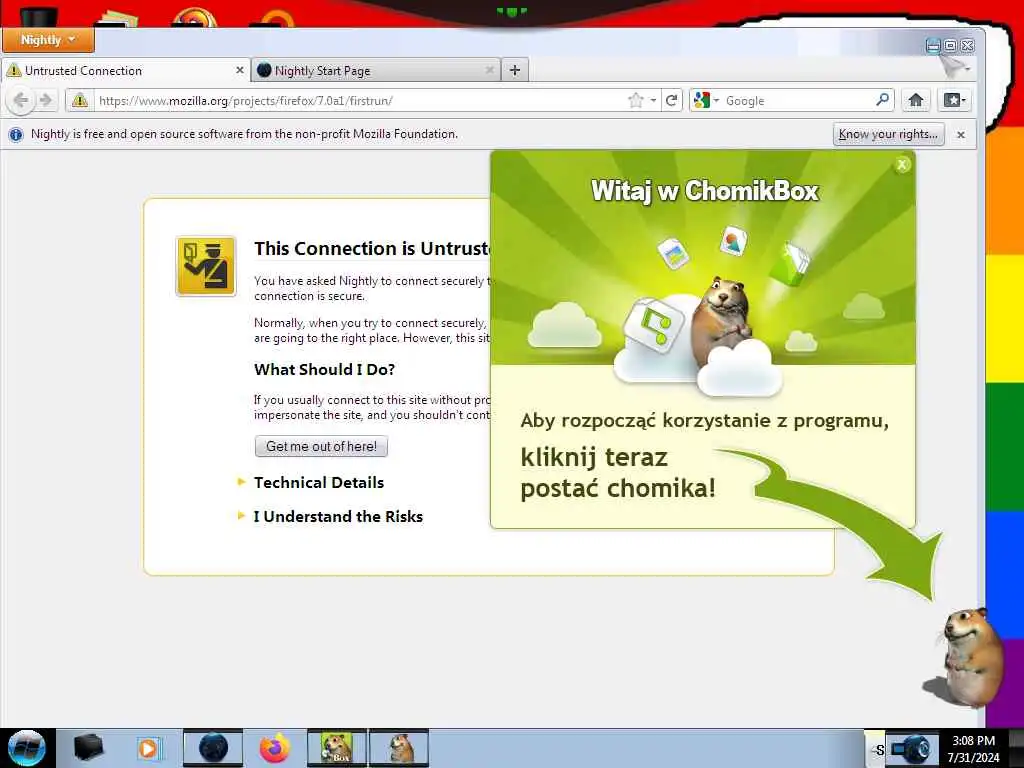Click the Get me out of here! button
Image resolution: width=1024 pixels, height=768 pixels.
coord(321,447)
